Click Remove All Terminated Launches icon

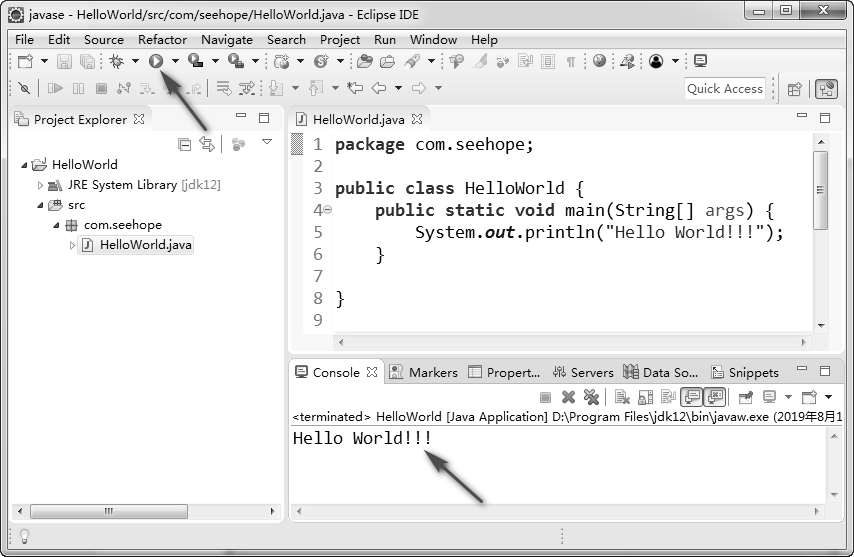591,397
